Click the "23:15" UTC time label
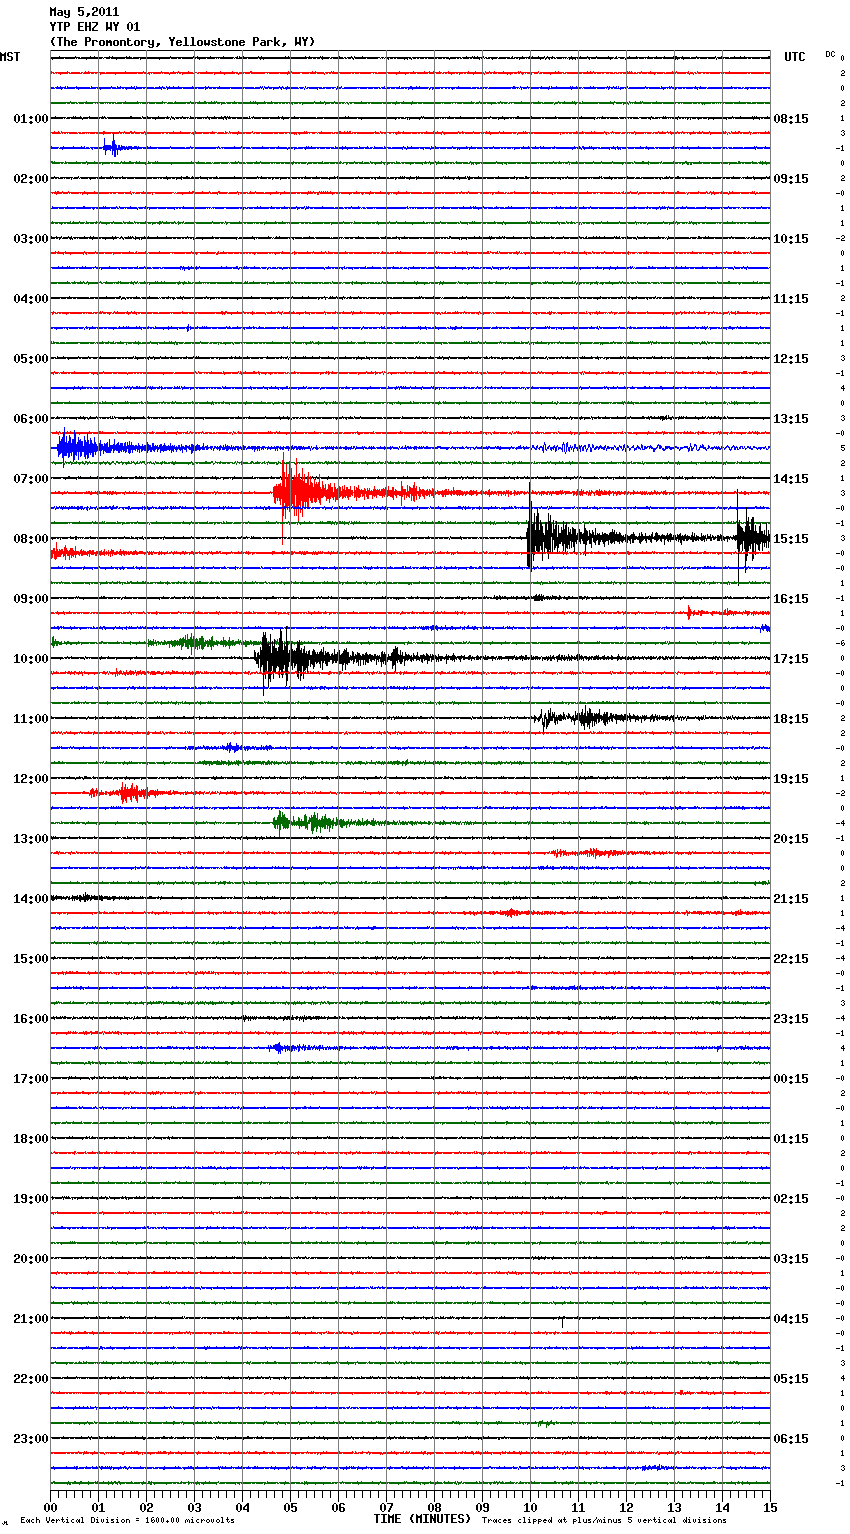The width and height of the screenshot is (850, 1534). tap(791, 1019)
